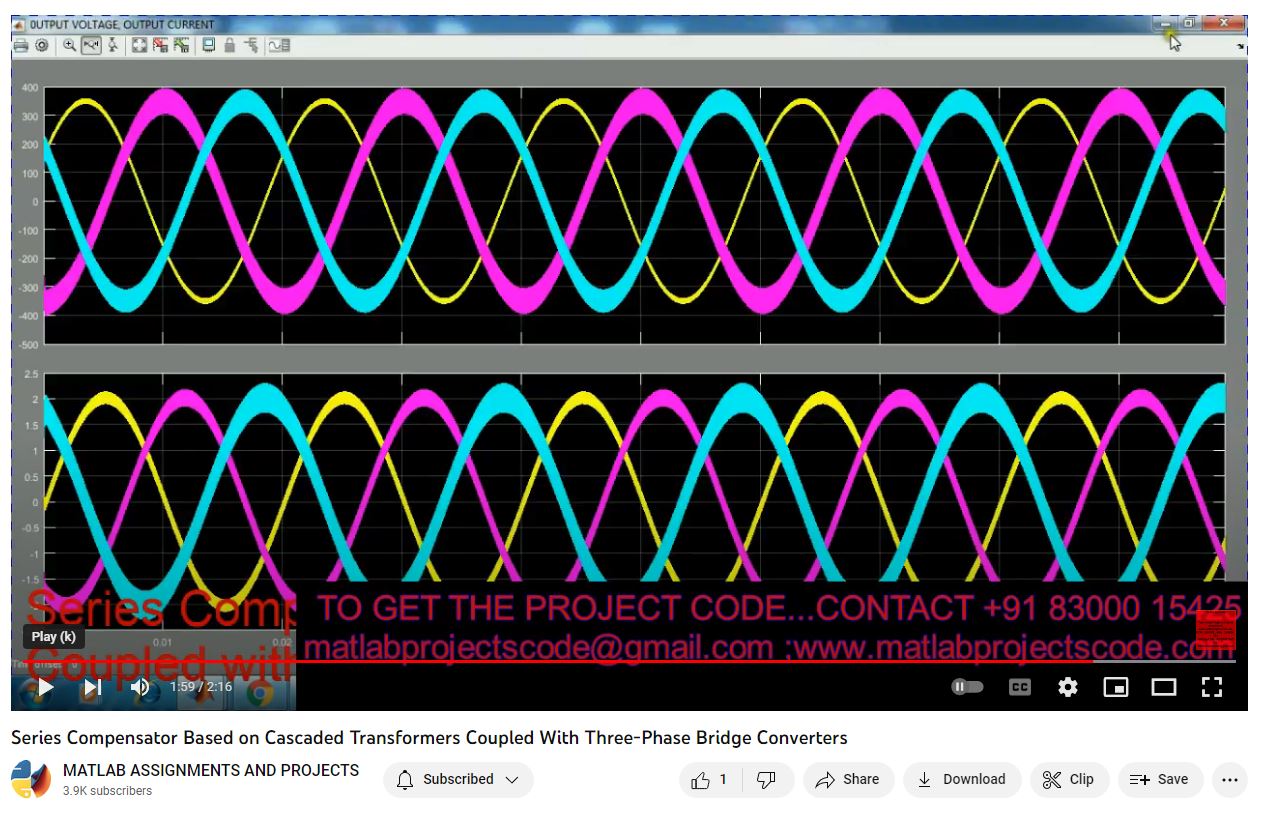Download the video
The width and height of the screenshot is (1262, 814).
tap(961, 780)
